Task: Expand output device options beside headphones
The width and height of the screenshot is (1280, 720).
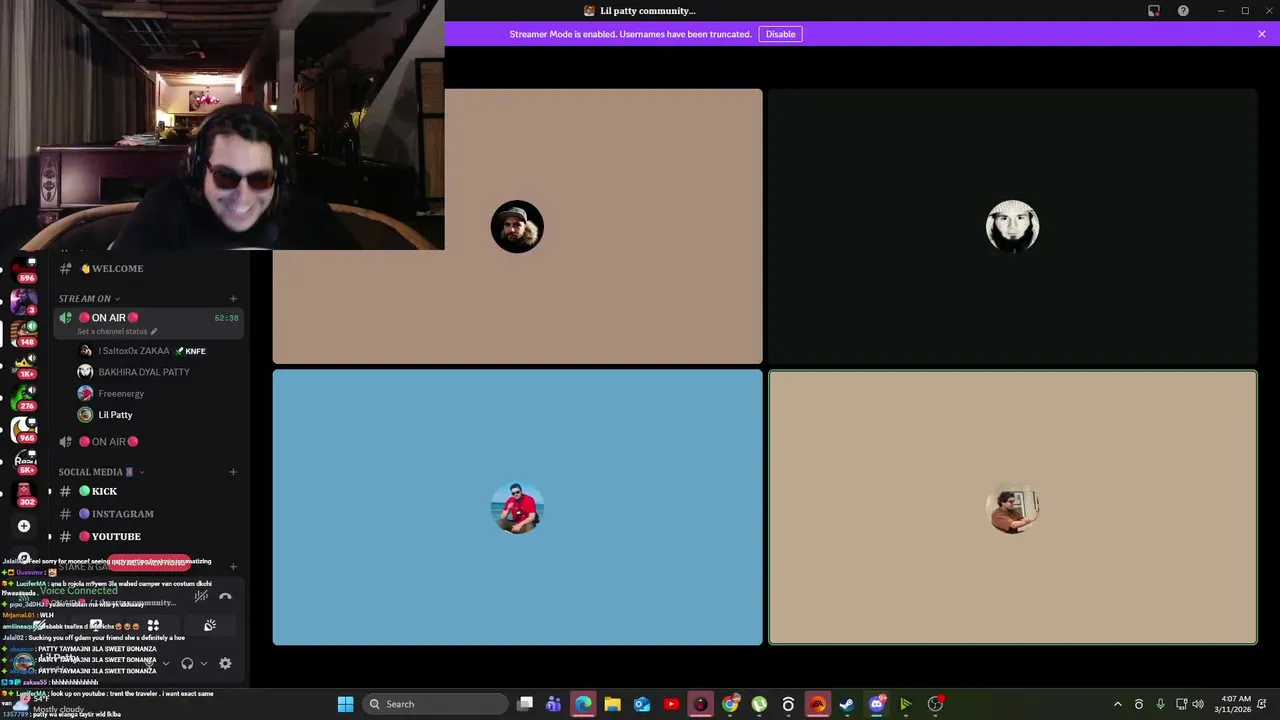Action: coord(204,663)
